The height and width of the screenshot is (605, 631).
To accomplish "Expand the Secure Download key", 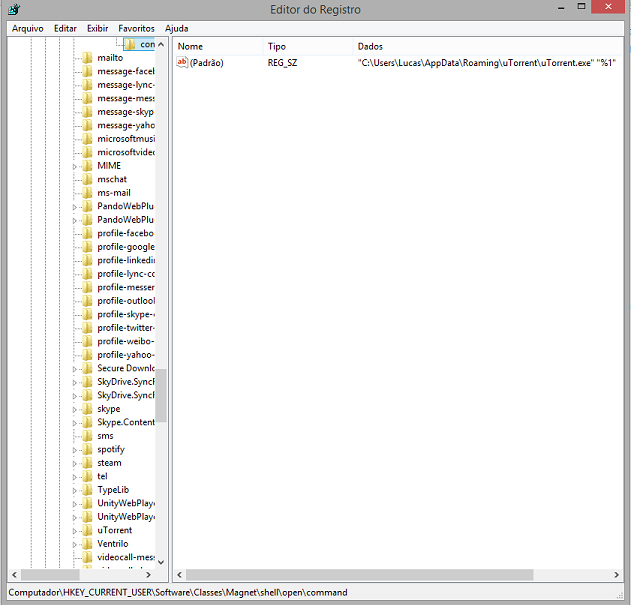I will 74,369.
